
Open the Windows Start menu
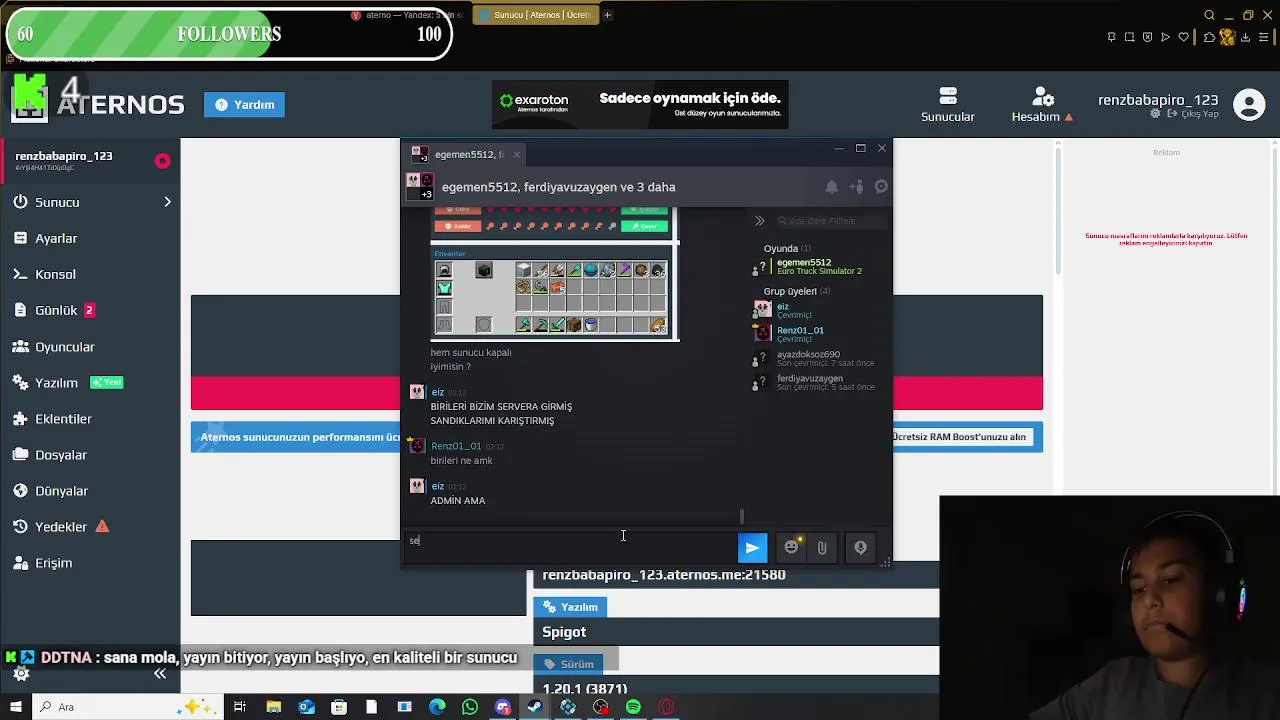click(x=14, y=707)
